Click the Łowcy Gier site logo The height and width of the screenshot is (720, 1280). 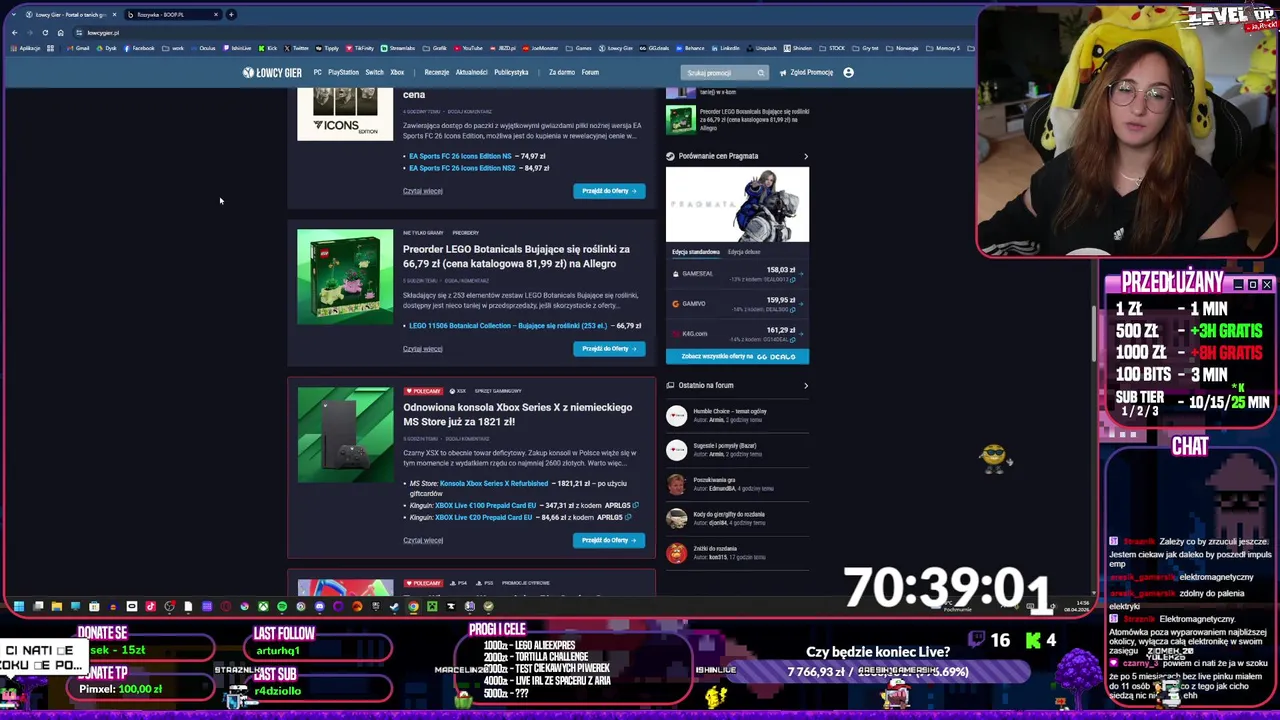[x=272, y=72]
